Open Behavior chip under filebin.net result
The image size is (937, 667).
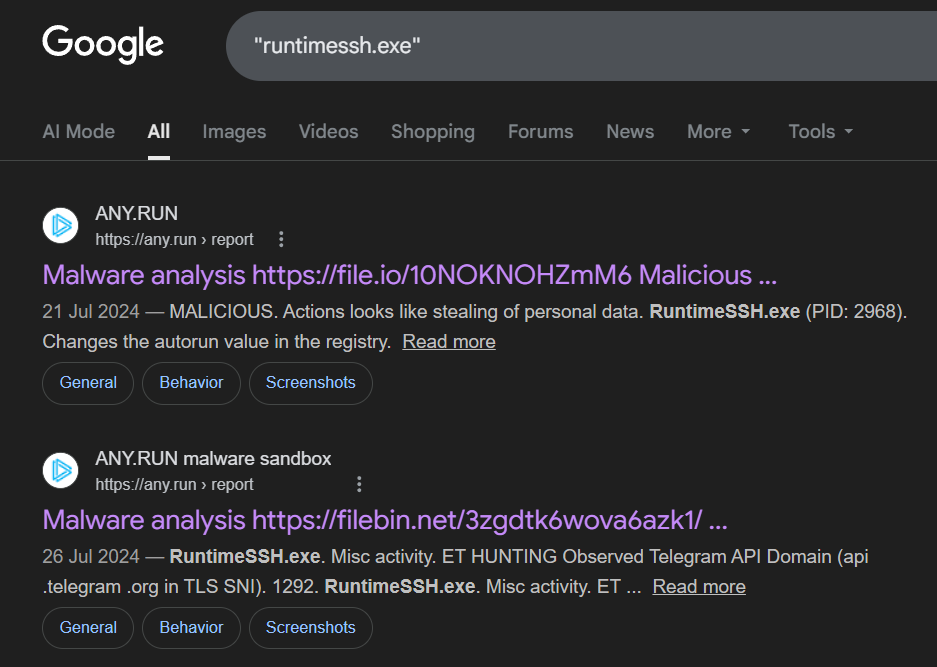coord(191,628)
